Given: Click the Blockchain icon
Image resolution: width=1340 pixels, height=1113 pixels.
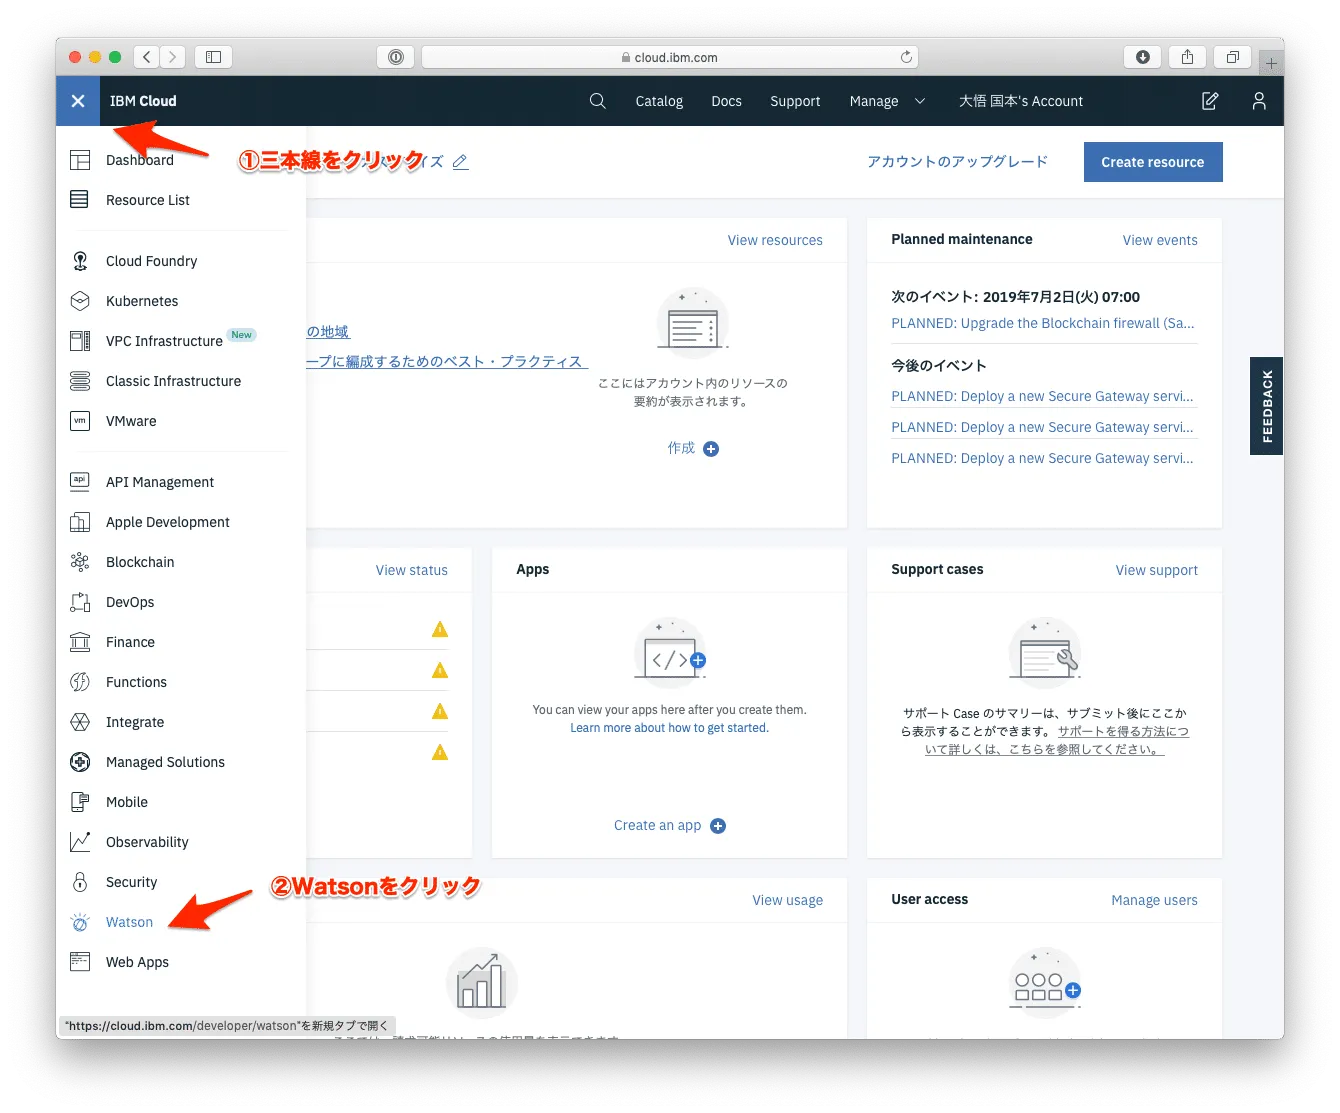Looking at the screenshot, I should (80, 562).
